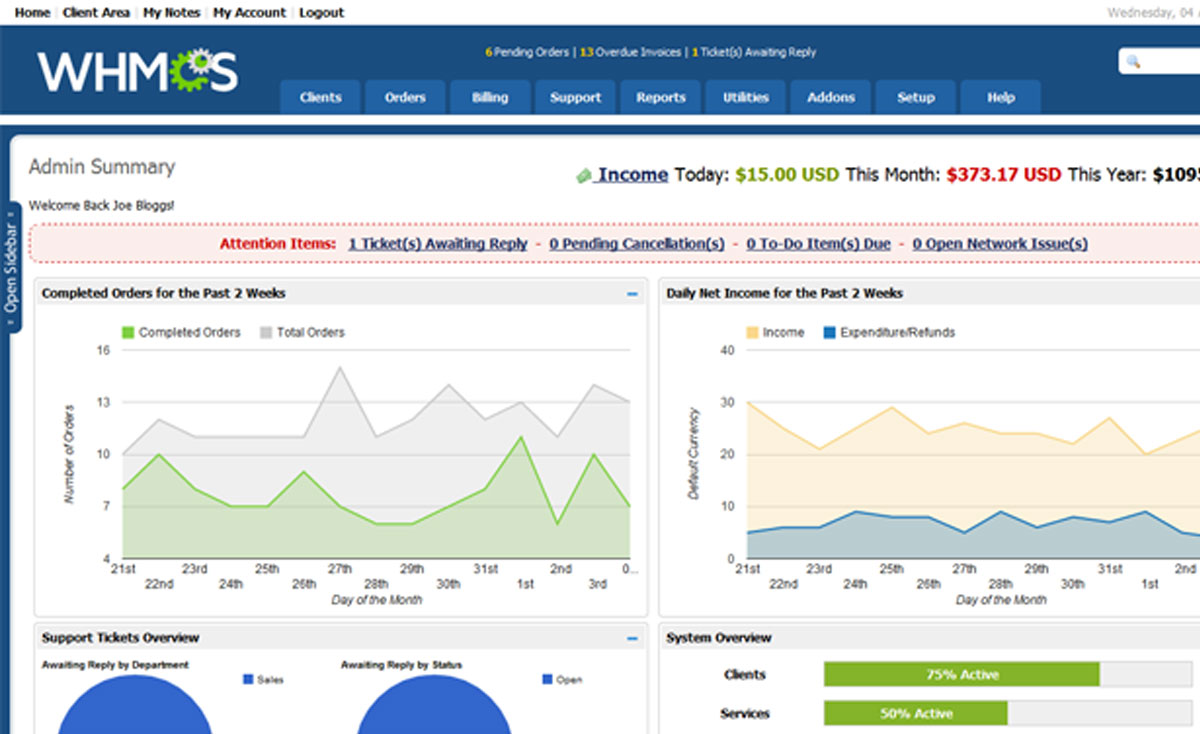Open the 13 Overdue Invoices link
Viewport: 1200px width, 734px height.
(x=630, y=52)
